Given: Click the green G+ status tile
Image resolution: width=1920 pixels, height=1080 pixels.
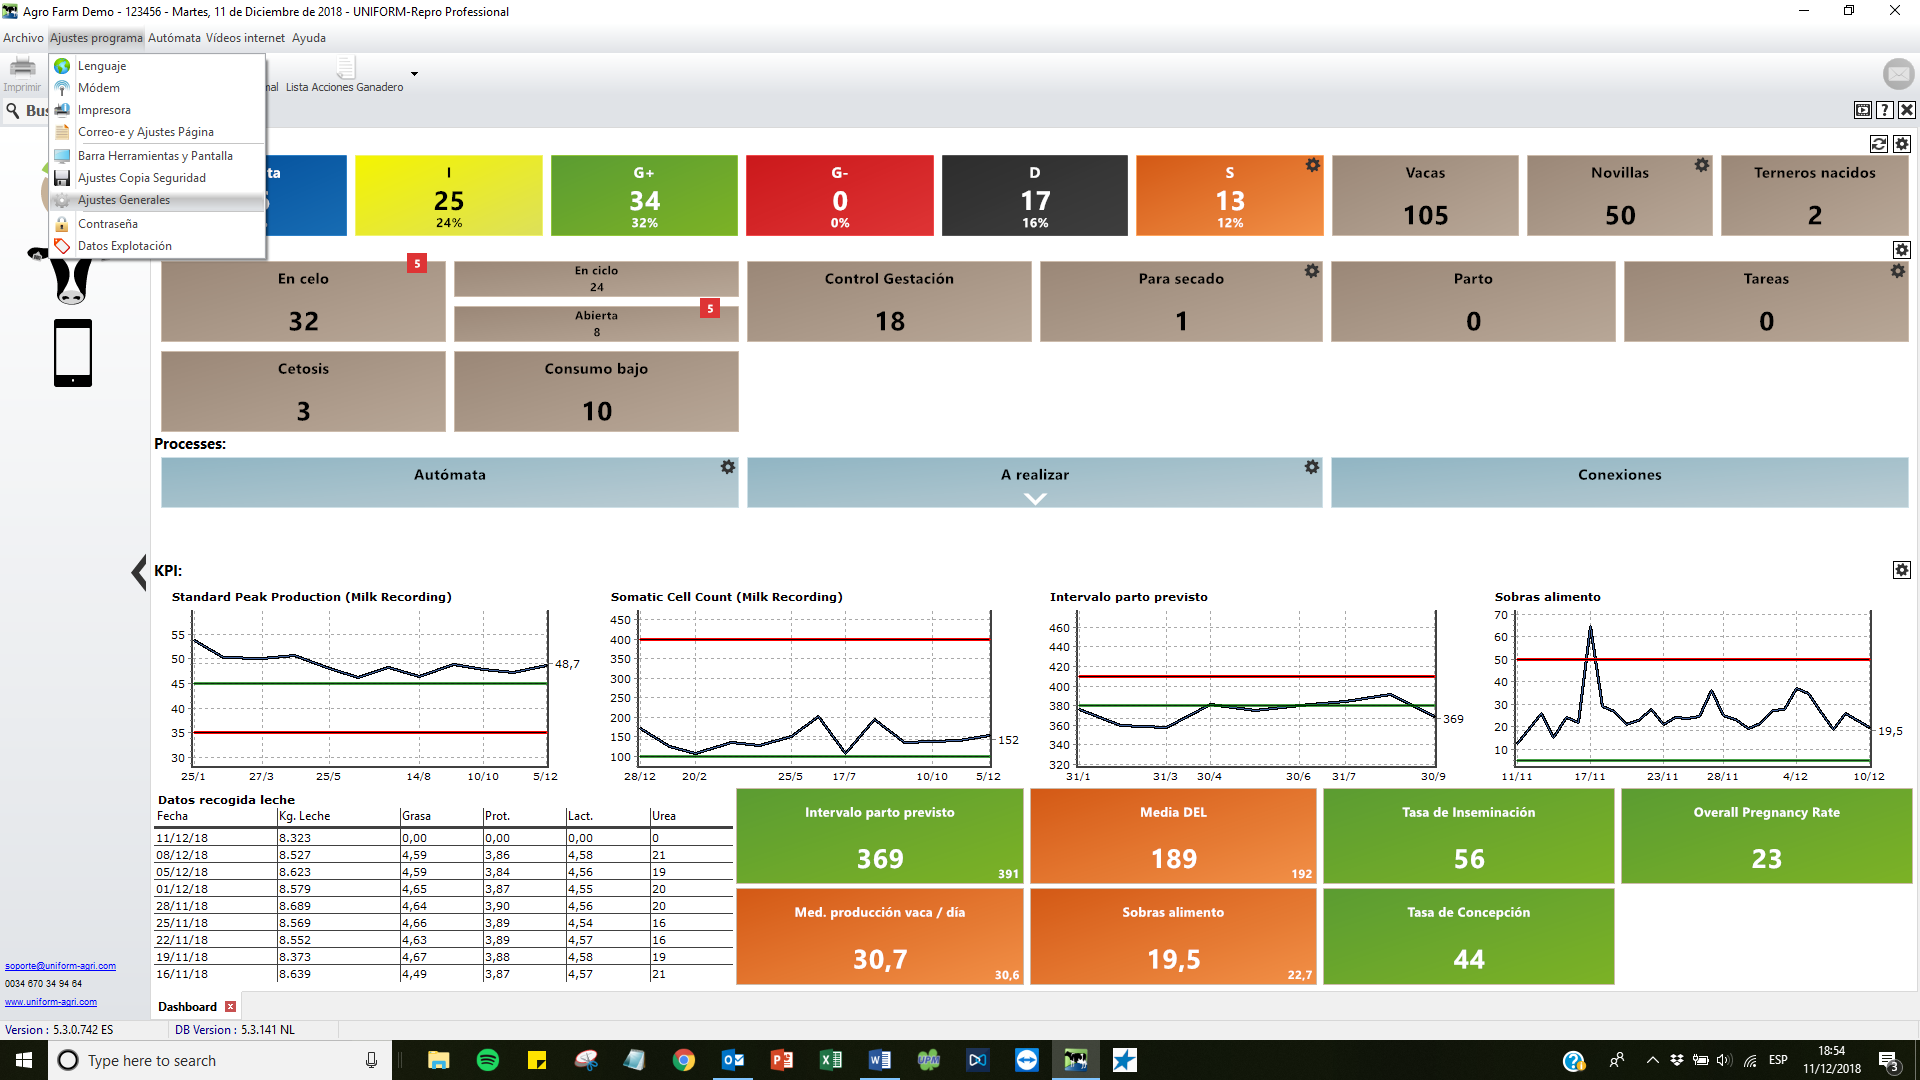Looking at the screenshot, I should [x=644, y=196].
